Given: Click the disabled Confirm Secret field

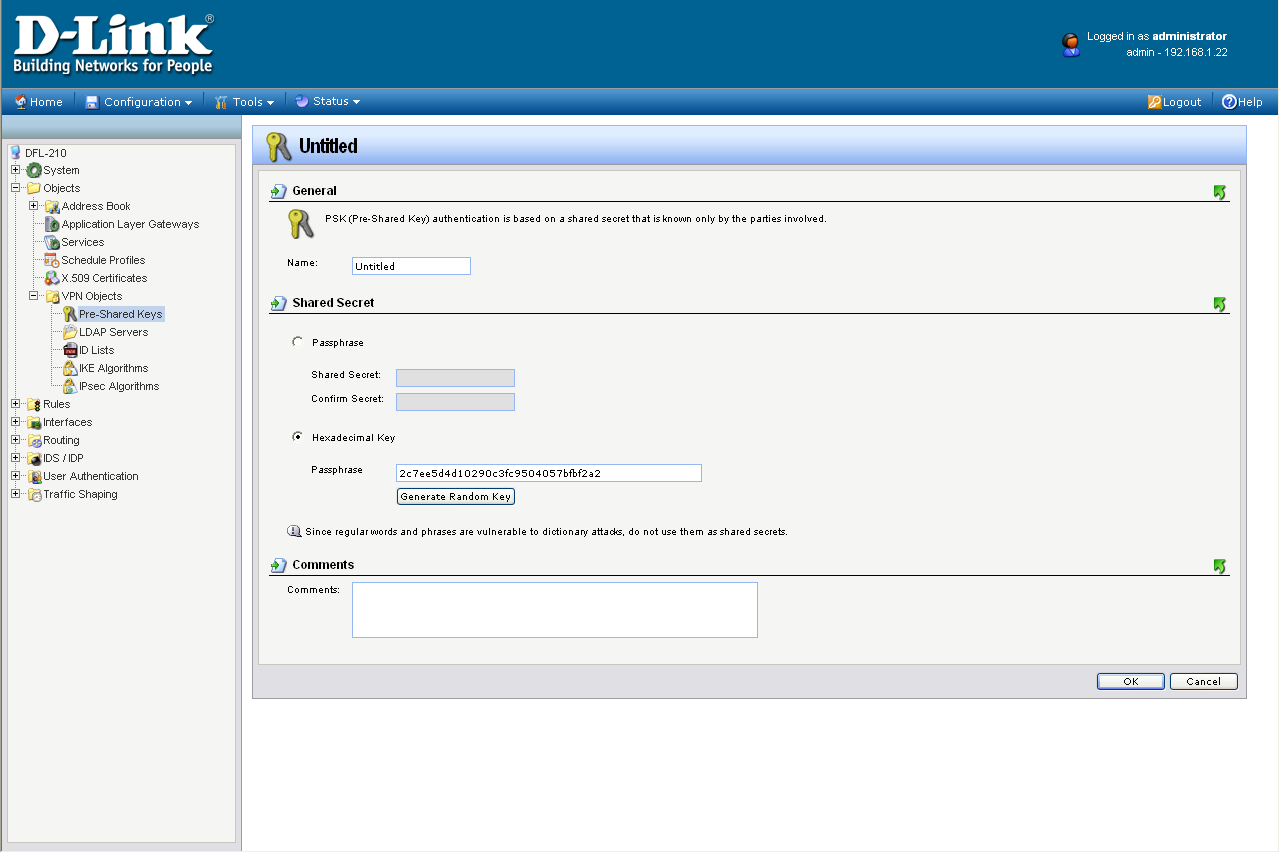Looking at the screenshot, I should 455,402.
